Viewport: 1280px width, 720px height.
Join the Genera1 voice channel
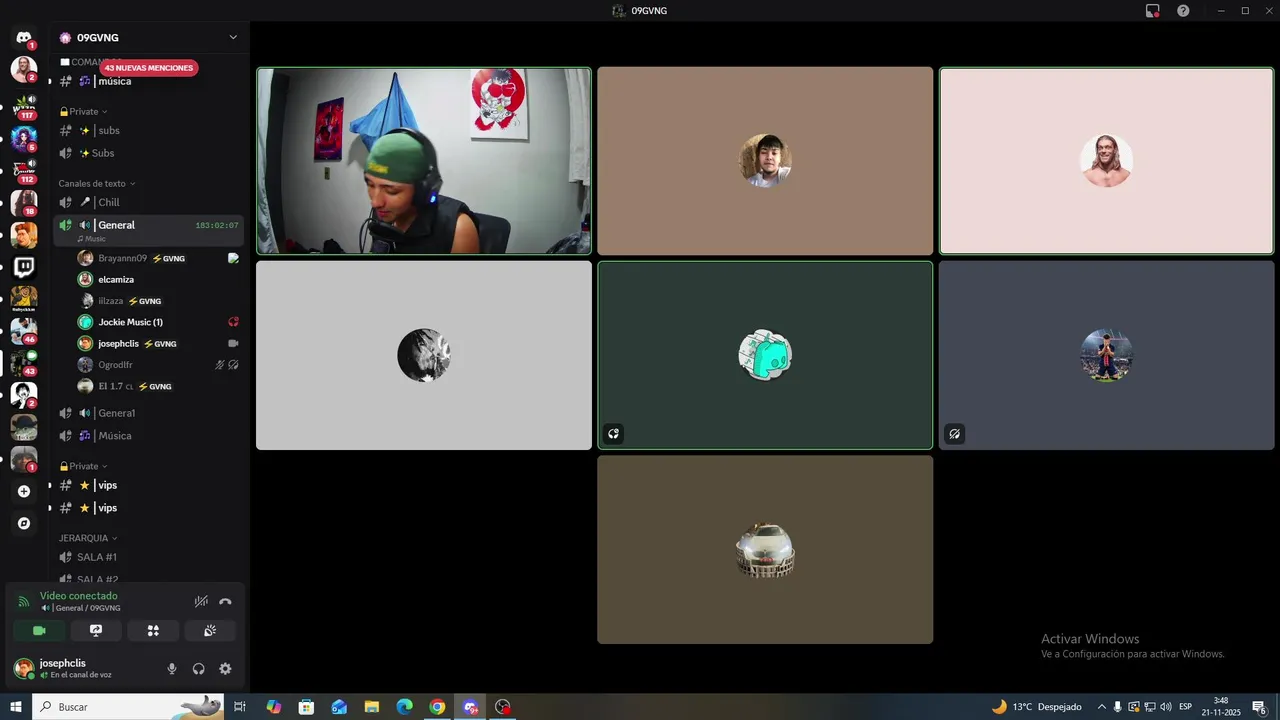click(x=148, y=413)
